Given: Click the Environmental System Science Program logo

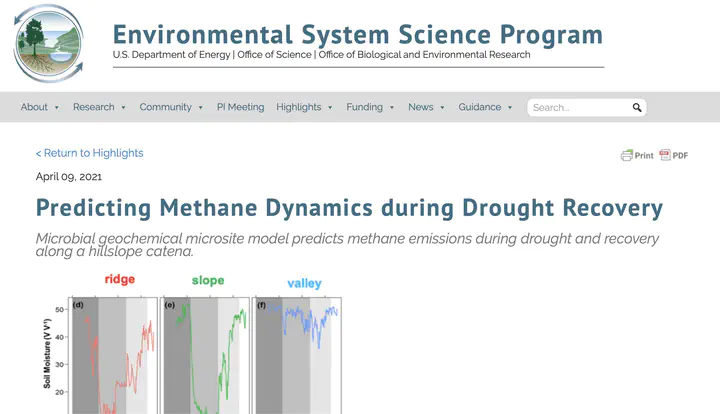Looking at the screenshot, I should (49, 44).
